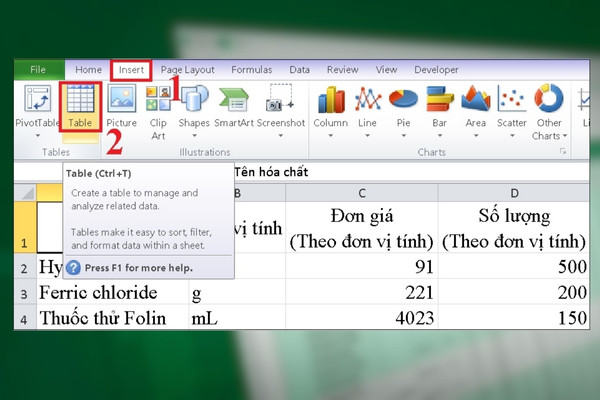This screenshot has height=400, width=600.
Task: Select row 3 header
Action: click(25, 292)
